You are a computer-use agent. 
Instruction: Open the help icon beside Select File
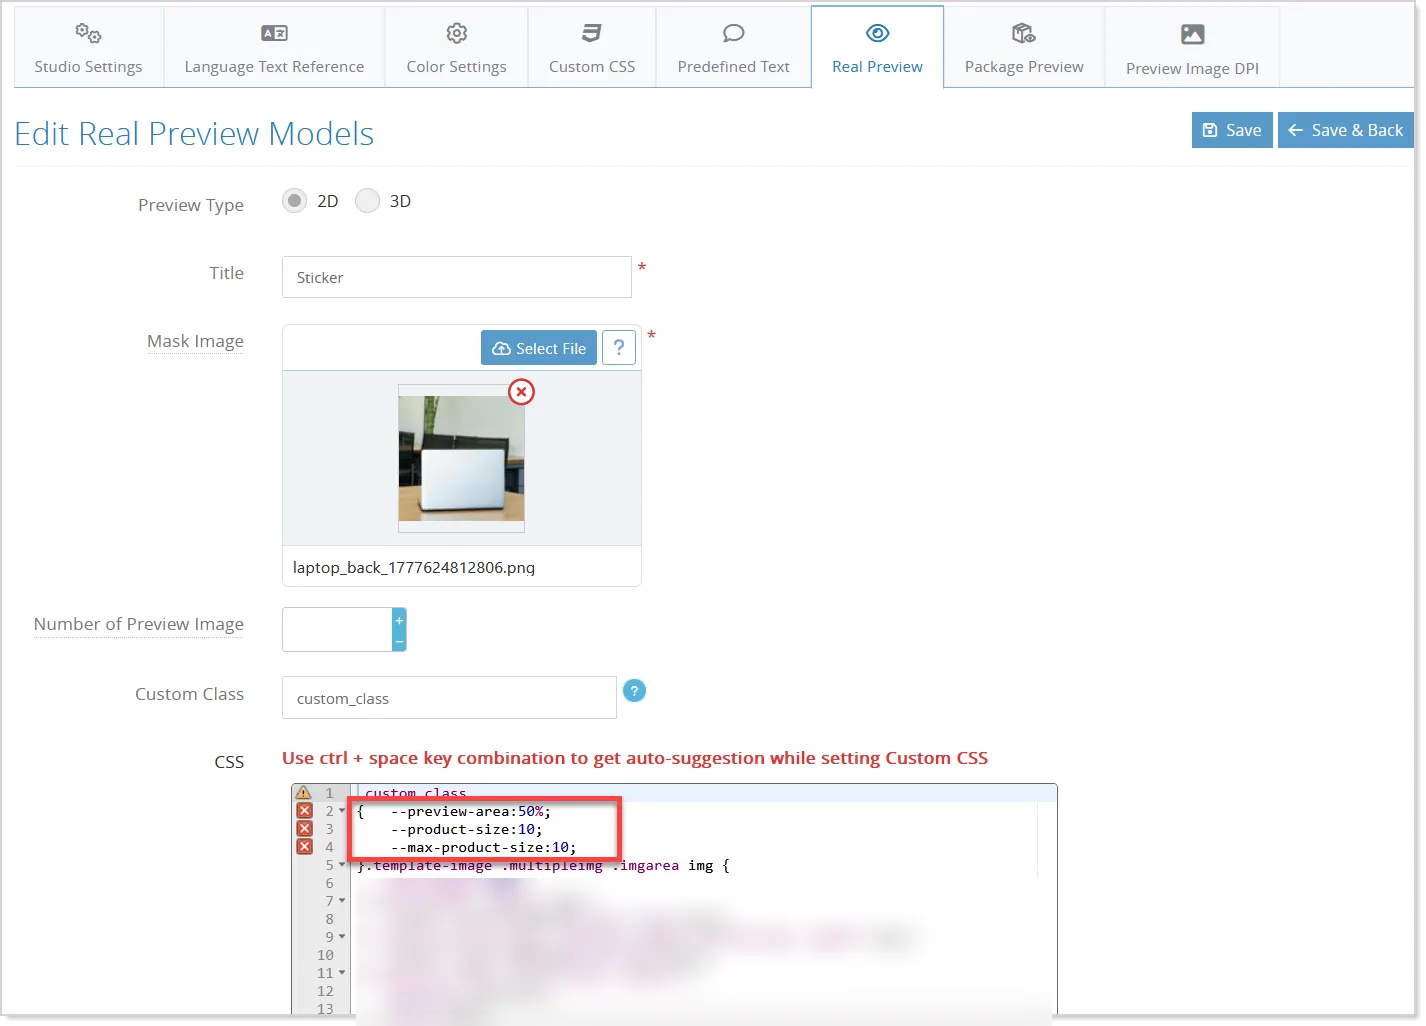(x=619, y=348)
